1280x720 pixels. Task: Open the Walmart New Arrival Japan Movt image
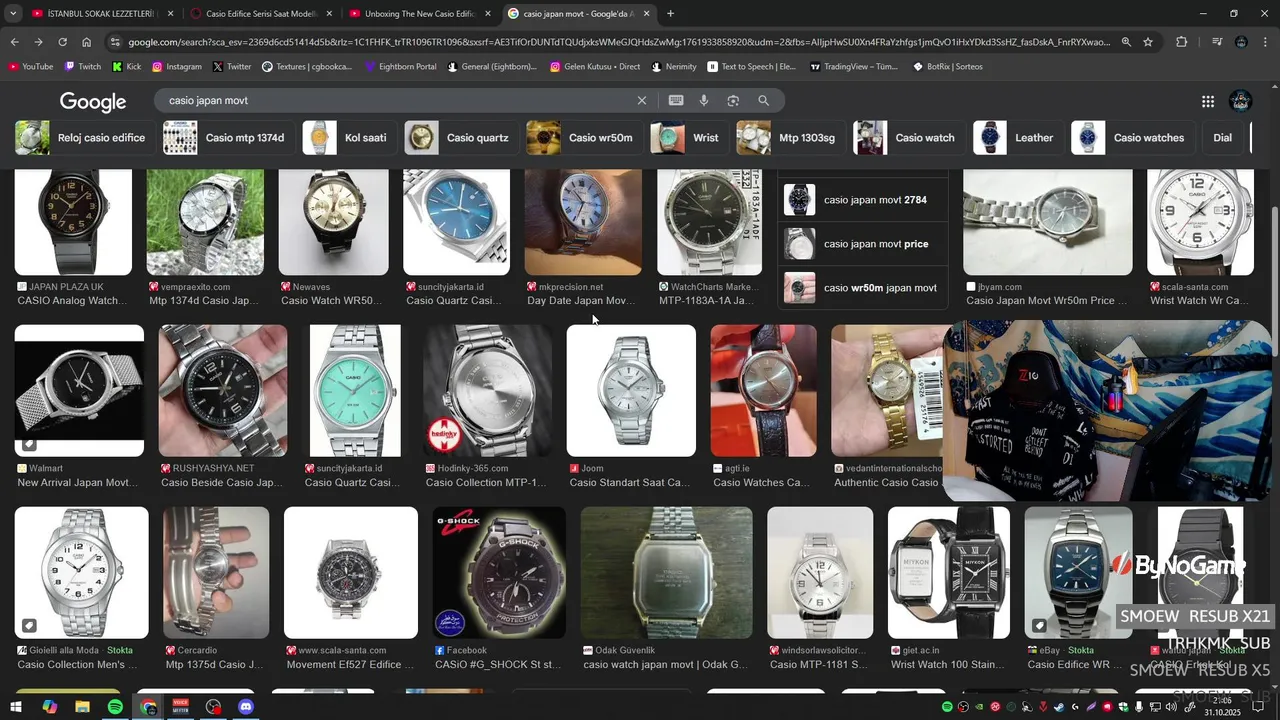tap(79, 390)
